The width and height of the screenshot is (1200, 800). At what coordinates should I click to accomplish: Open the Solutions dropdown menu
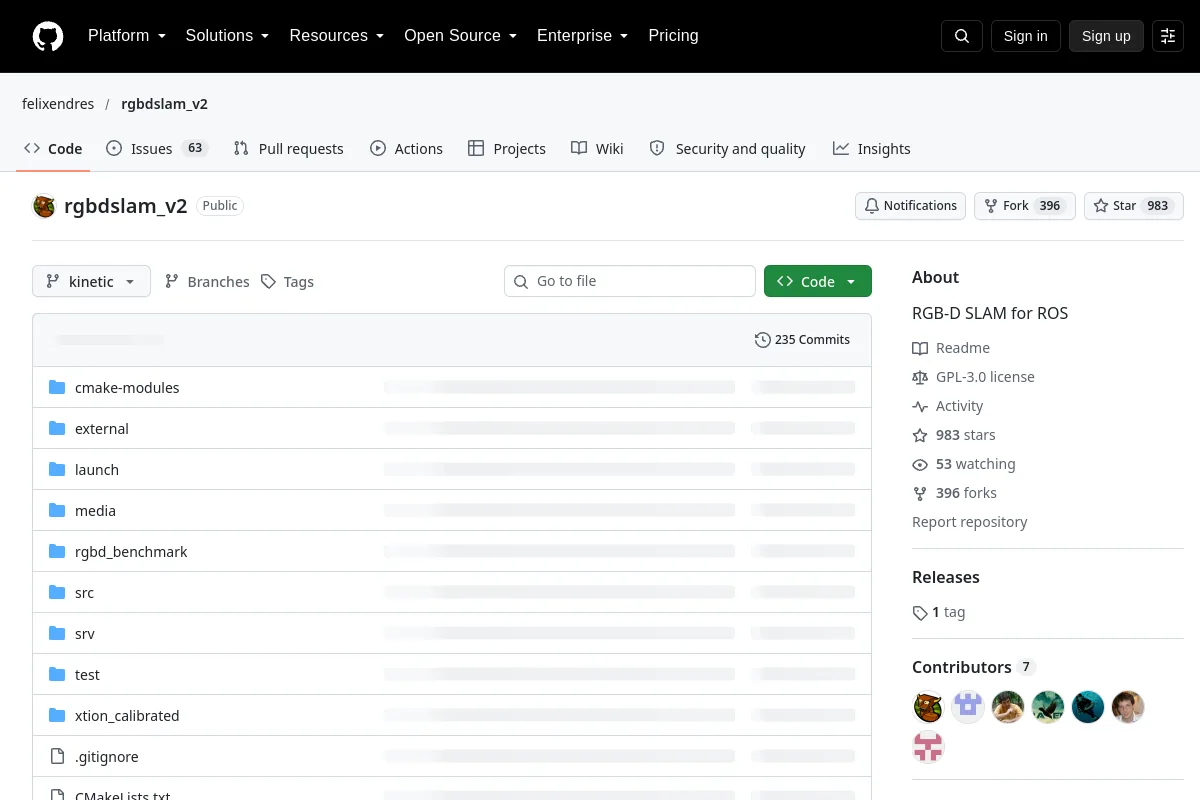click(x=227, y=36)
